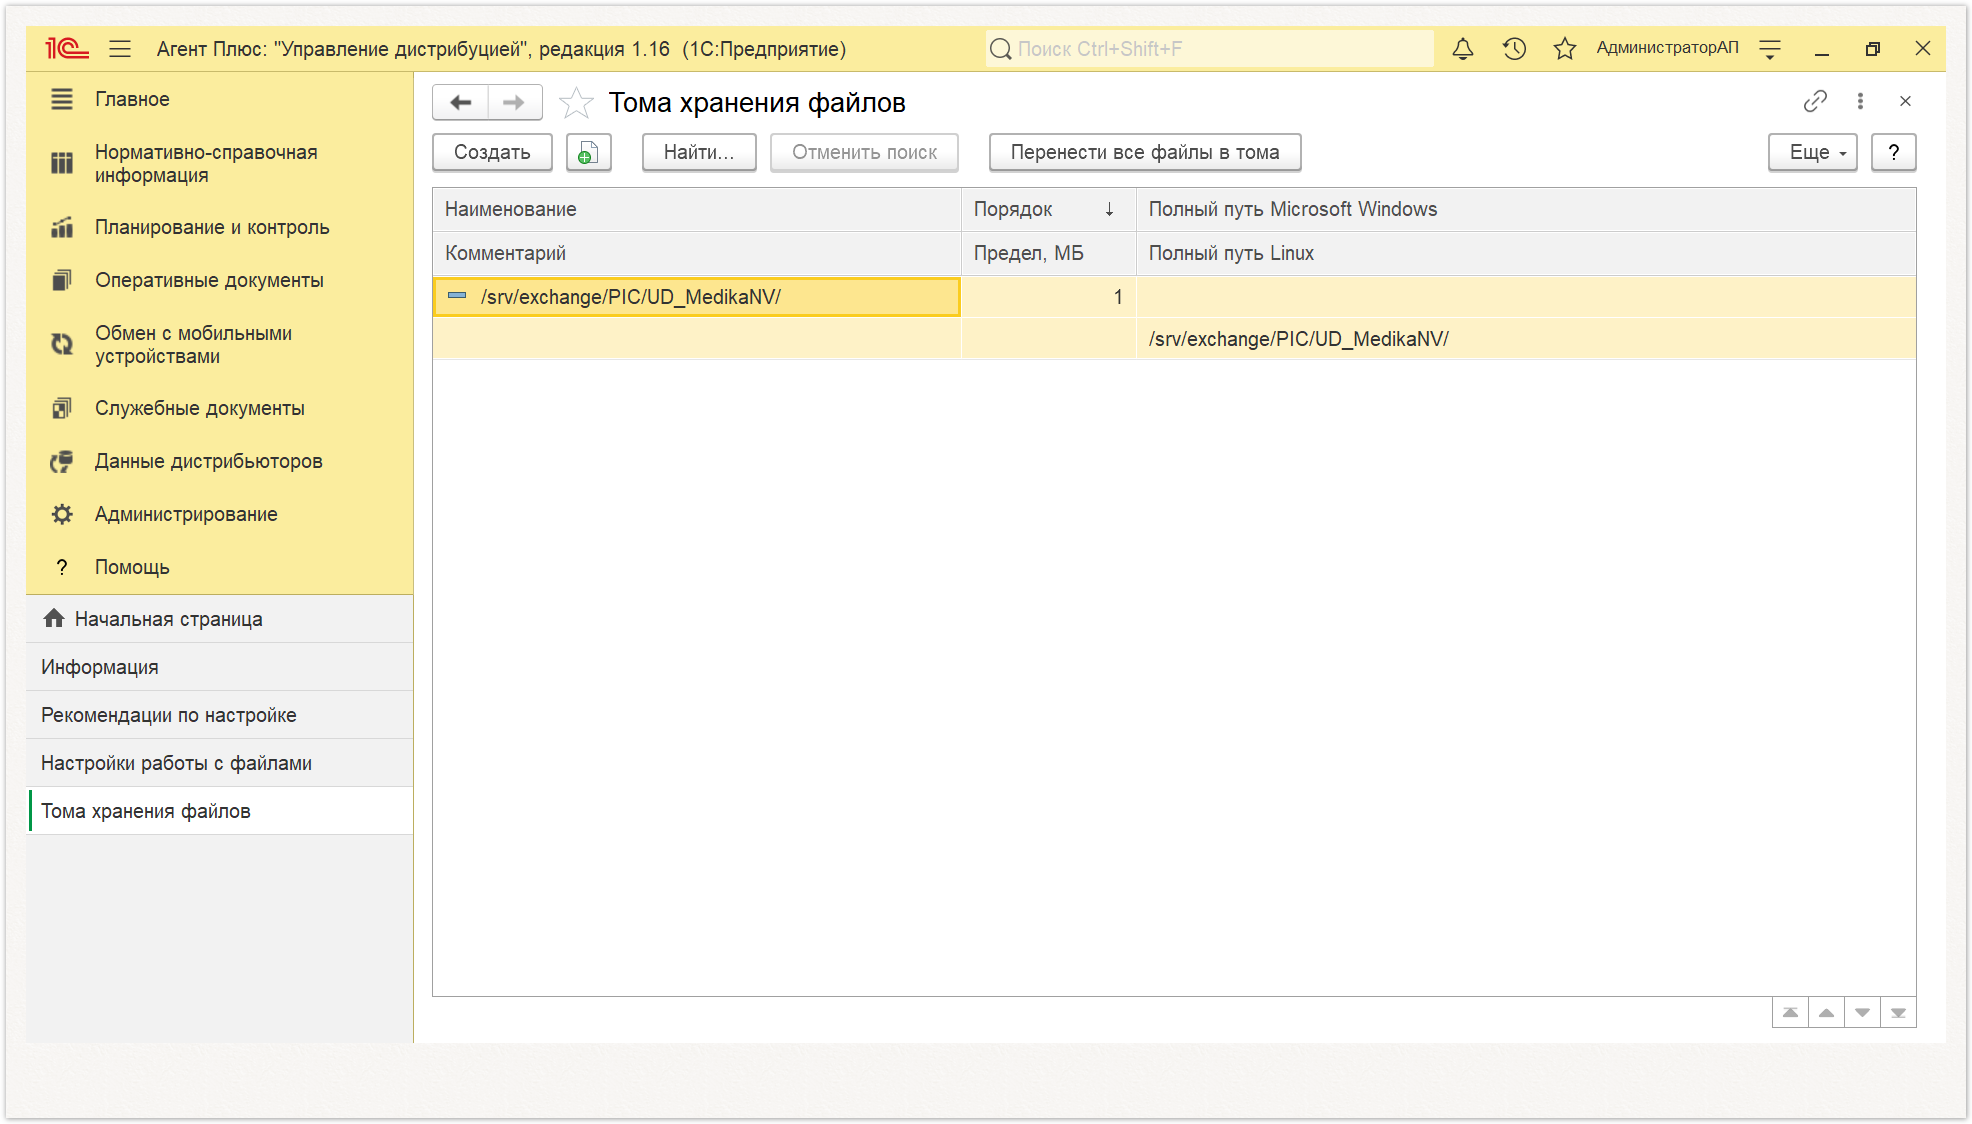Viewport: 1972px width, 1124px height.
Task: Click Перенести все файлы в тома
Action: 1145,152
